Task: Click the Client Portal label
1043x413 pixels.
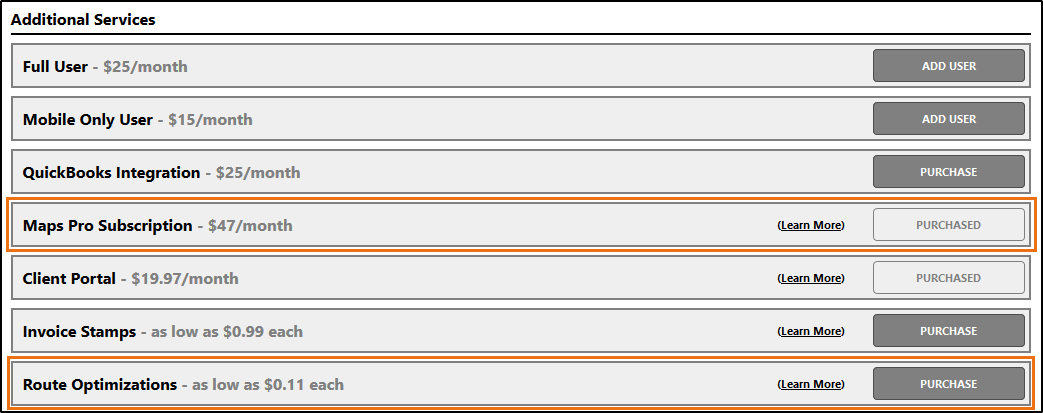Action: tap(69, 279)
